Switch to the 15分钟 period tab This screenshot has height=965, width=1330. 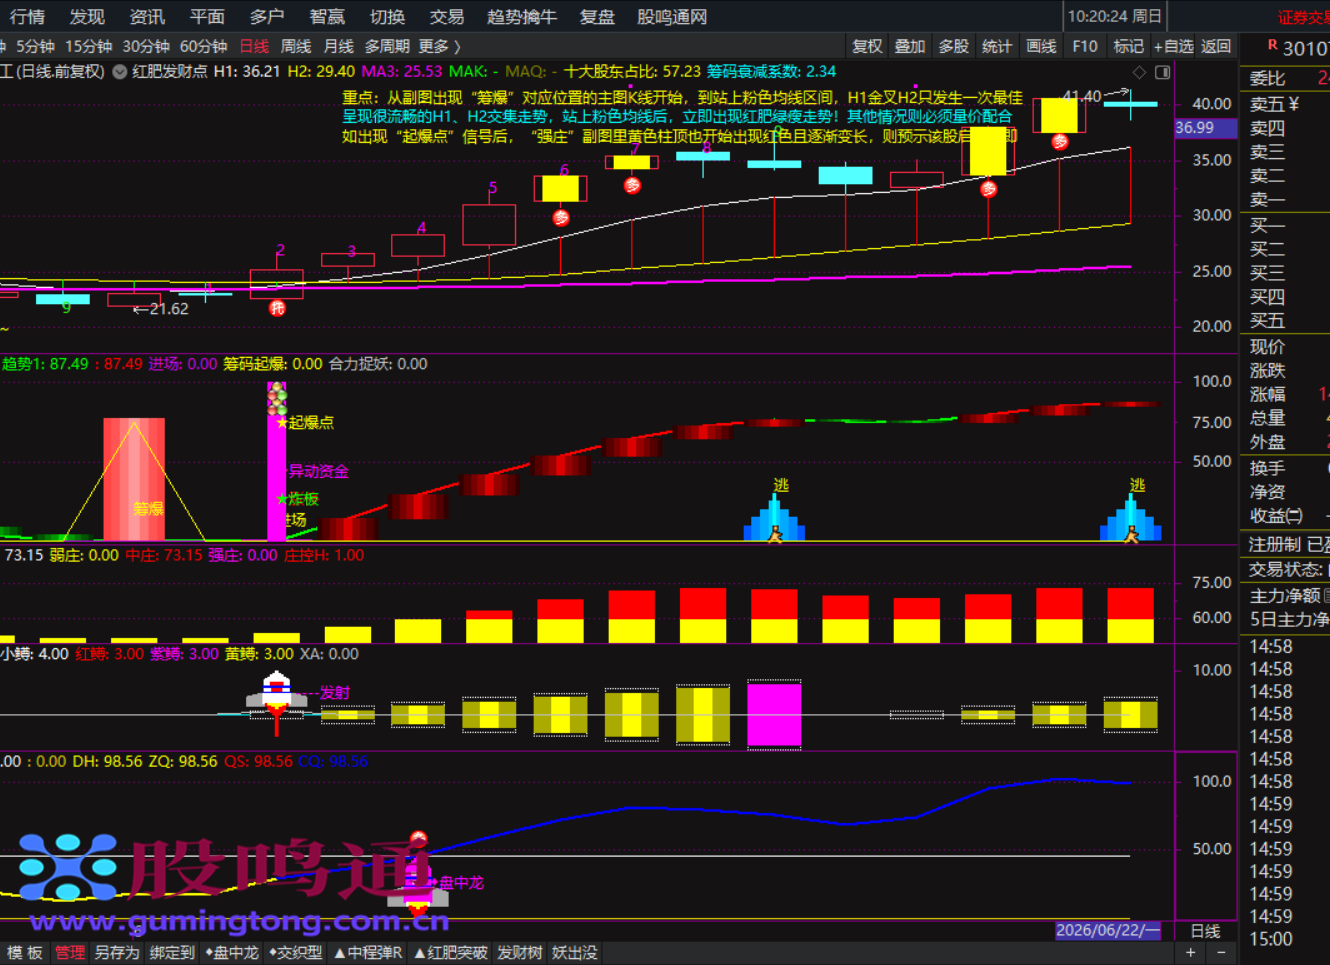click(89, 47)
